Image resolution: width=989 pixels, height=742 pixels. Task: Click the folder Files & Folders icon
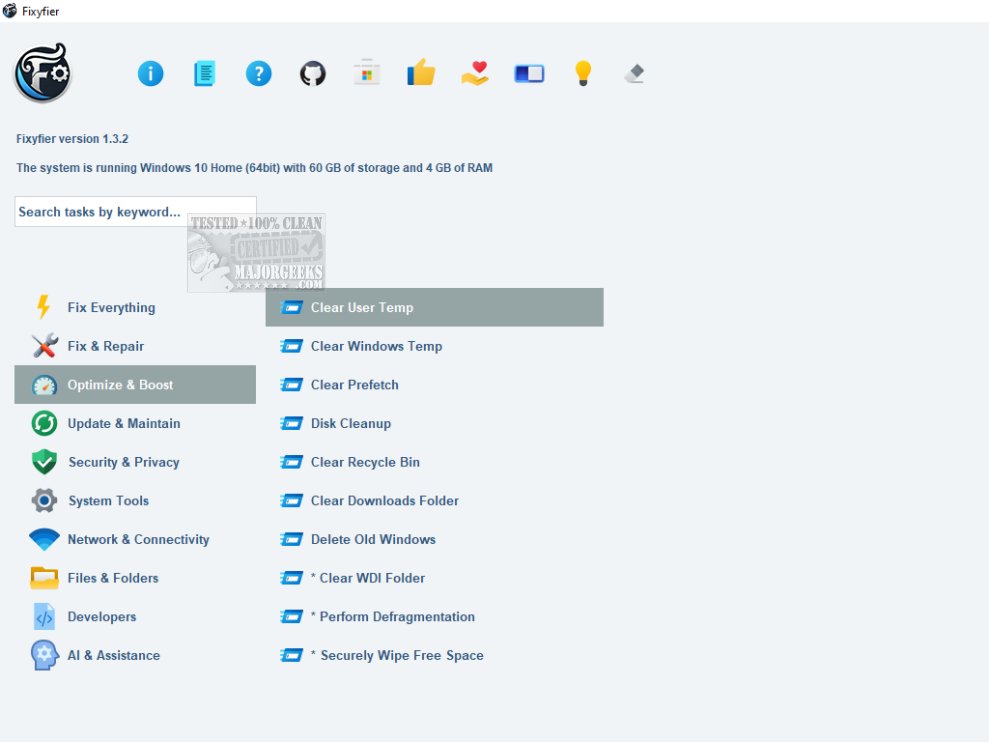click(x=44, y=578)
